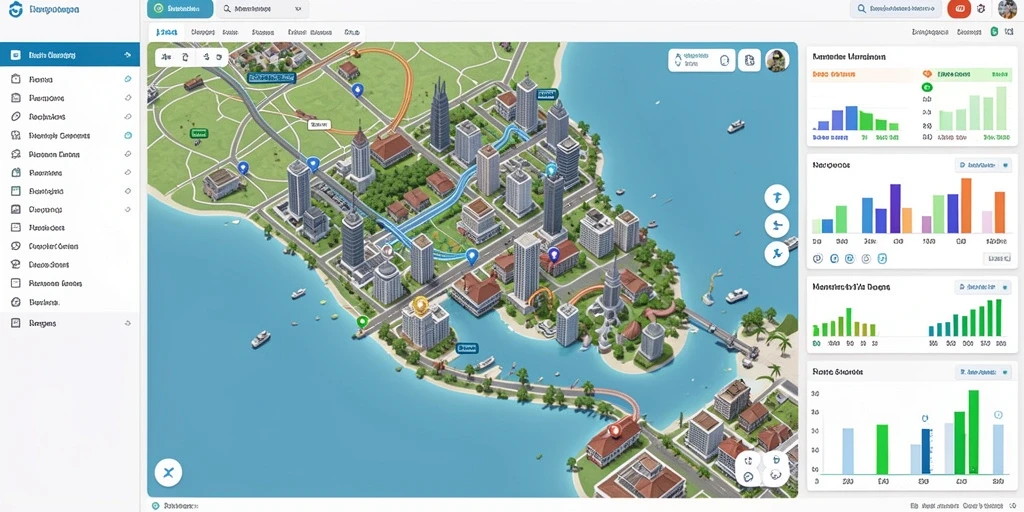
Task: Click the middle round button on the map's right edge
Action: [776, 225]
